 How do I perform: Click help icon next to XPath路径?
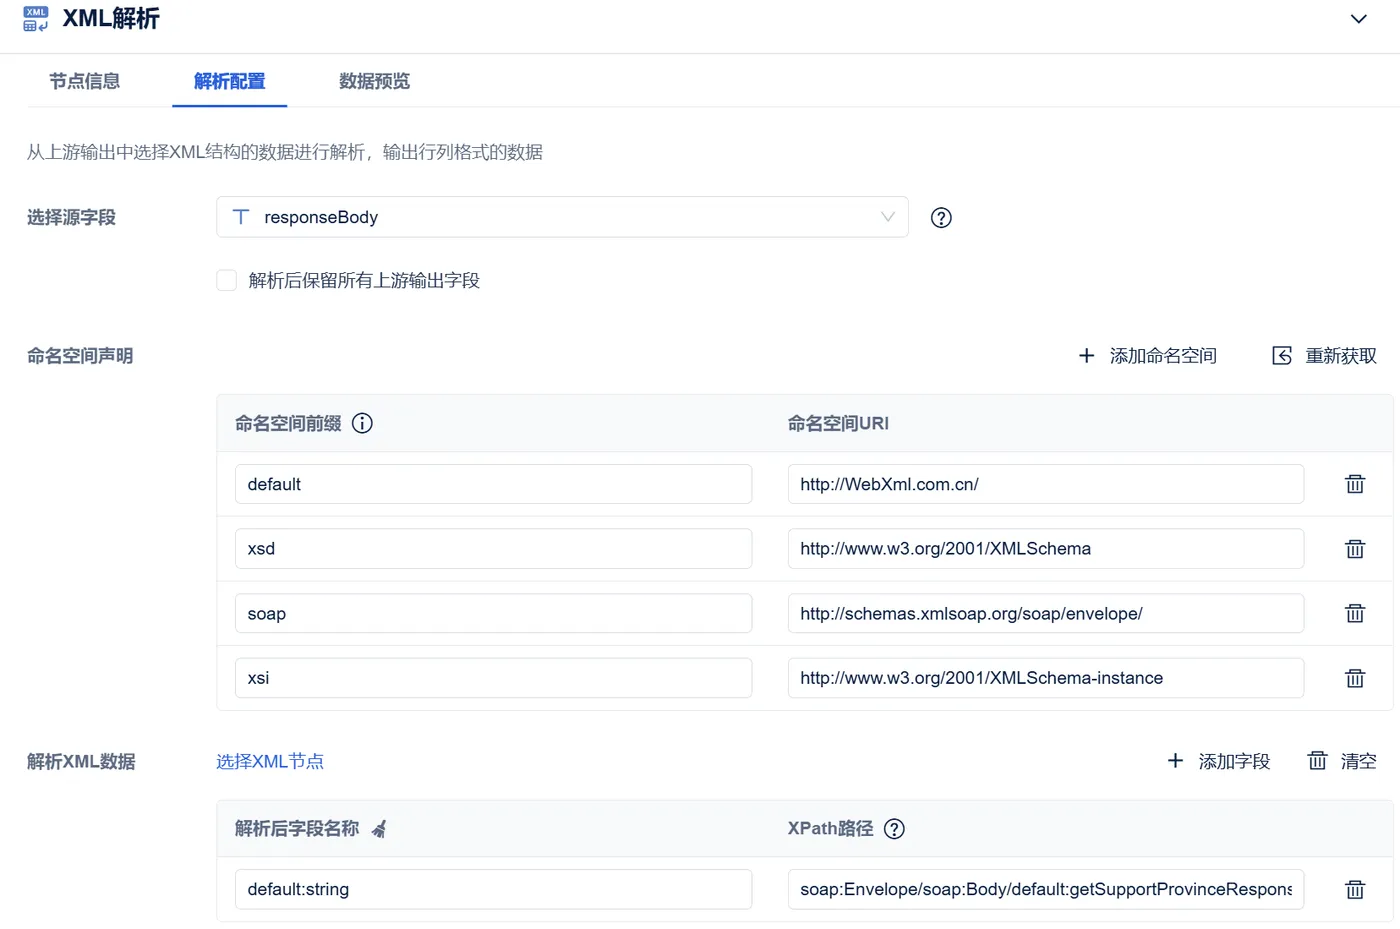[x=895, y=829]
